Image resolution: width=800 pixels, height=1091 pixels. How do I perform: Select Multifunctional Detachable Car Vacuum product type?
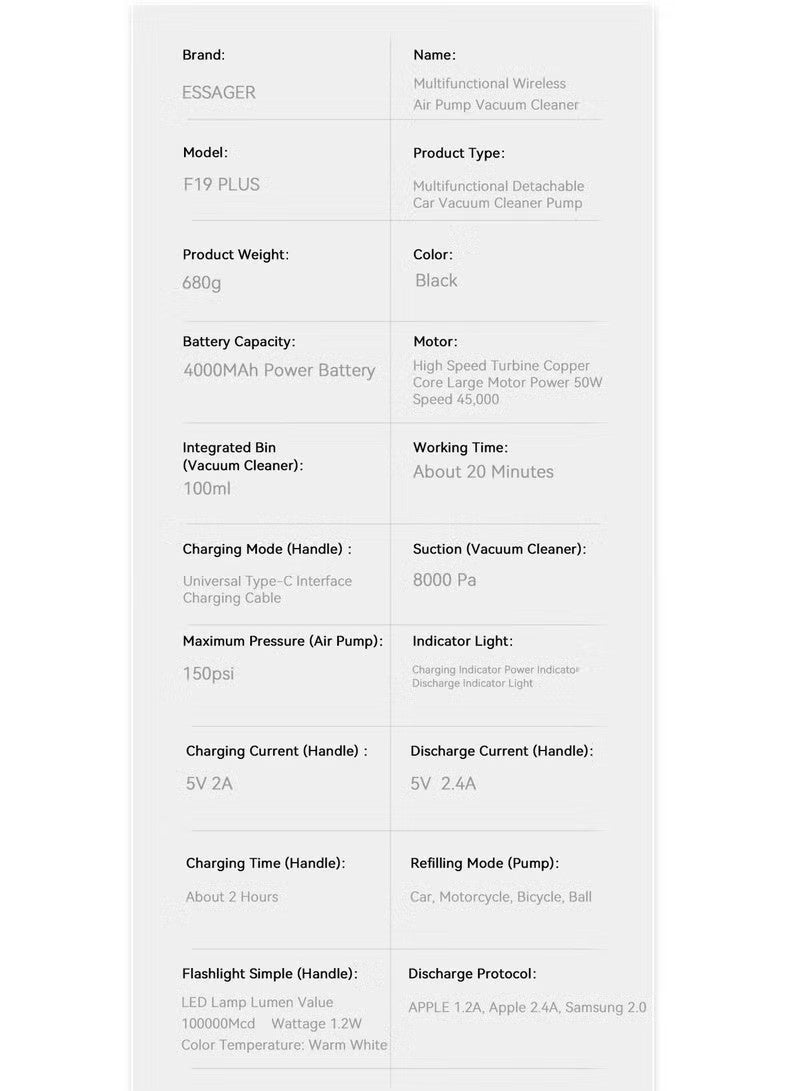pos(498,194)
